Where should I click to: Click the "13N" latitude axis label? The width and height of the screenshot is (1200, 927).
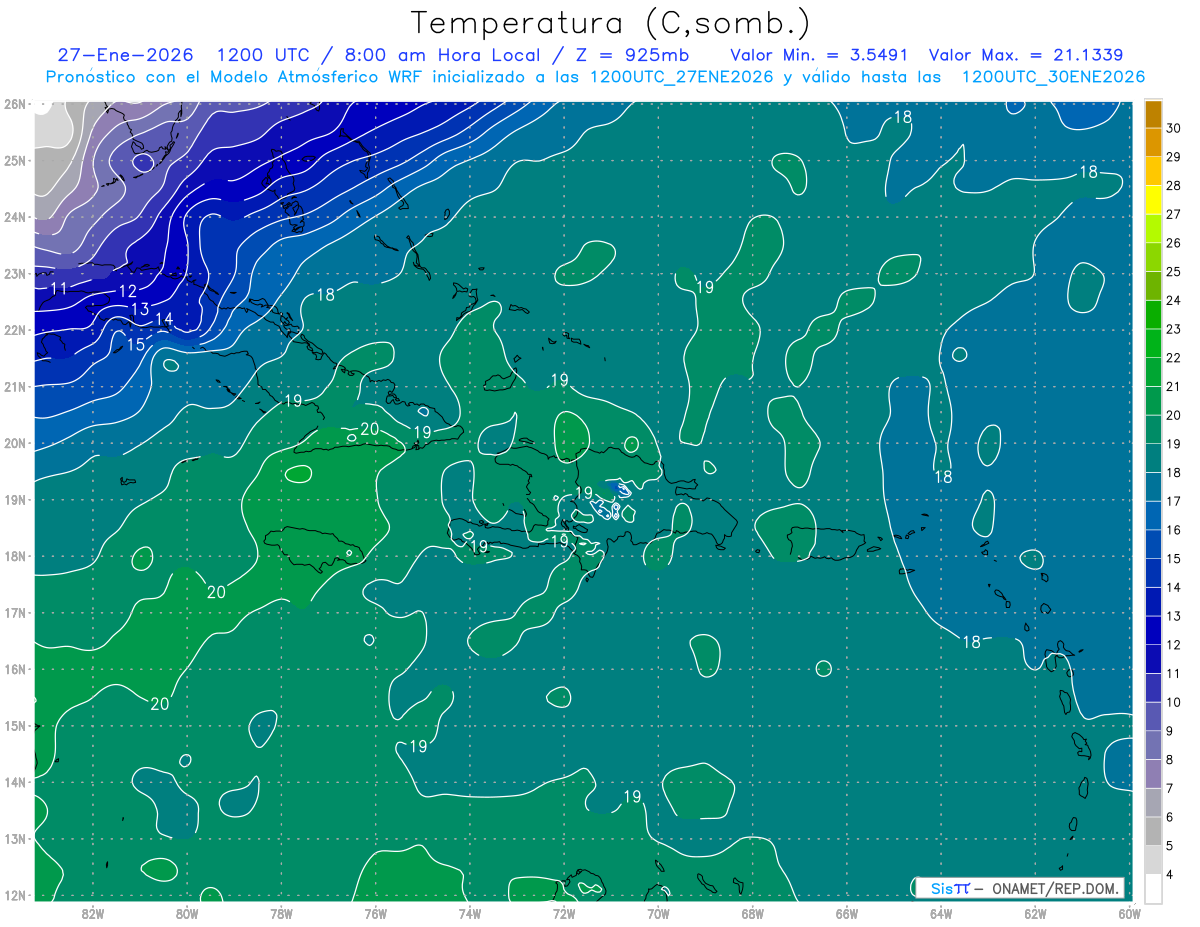(15, 838)
